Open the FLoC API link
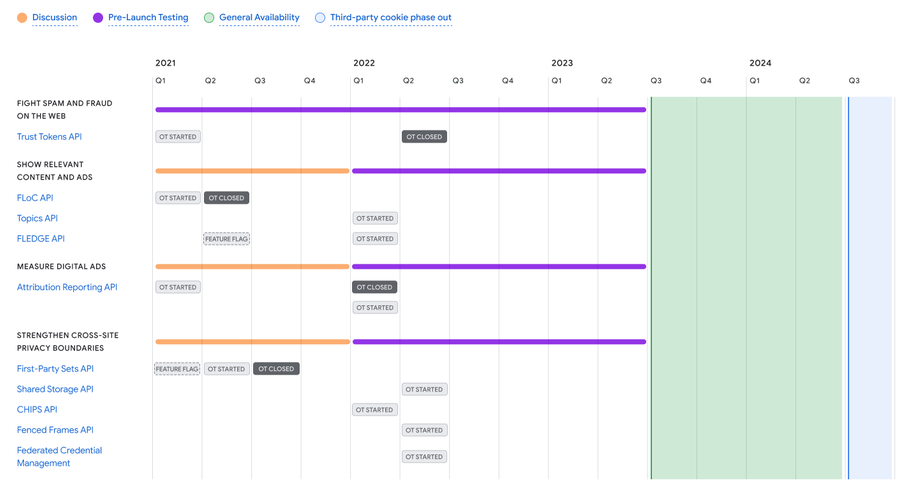Screen dimensions: 907x485 click(x=35, y=198)
